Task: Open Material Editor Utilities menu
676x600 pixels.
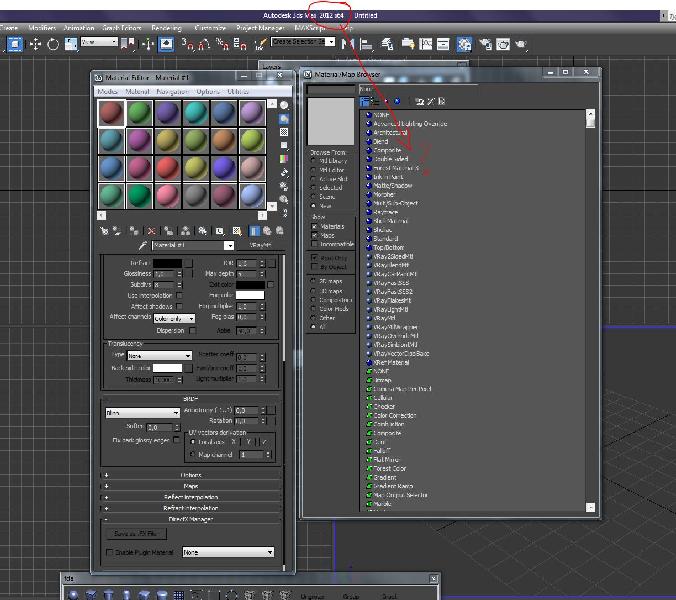Action: [238, 91]
